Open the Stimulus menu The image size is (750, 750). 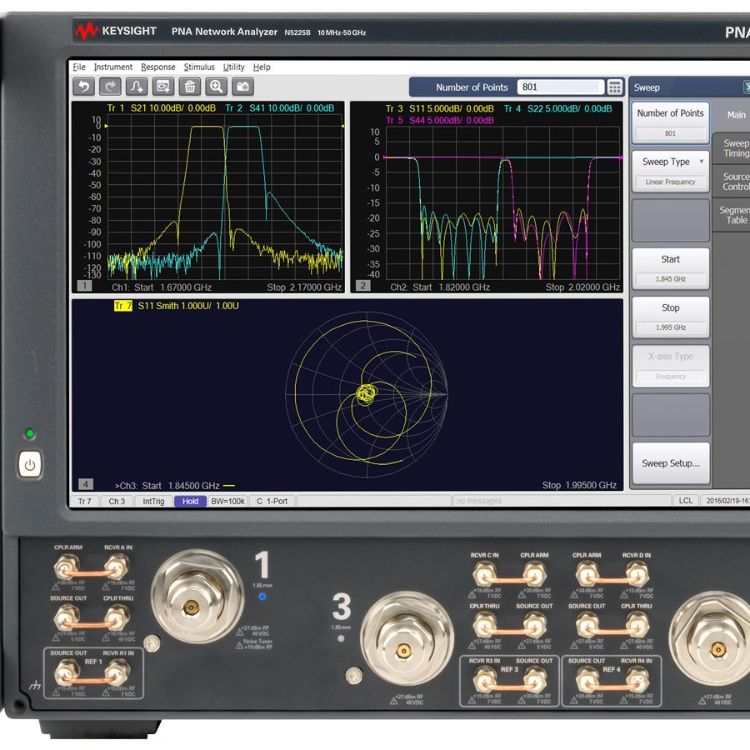point(199,67)
